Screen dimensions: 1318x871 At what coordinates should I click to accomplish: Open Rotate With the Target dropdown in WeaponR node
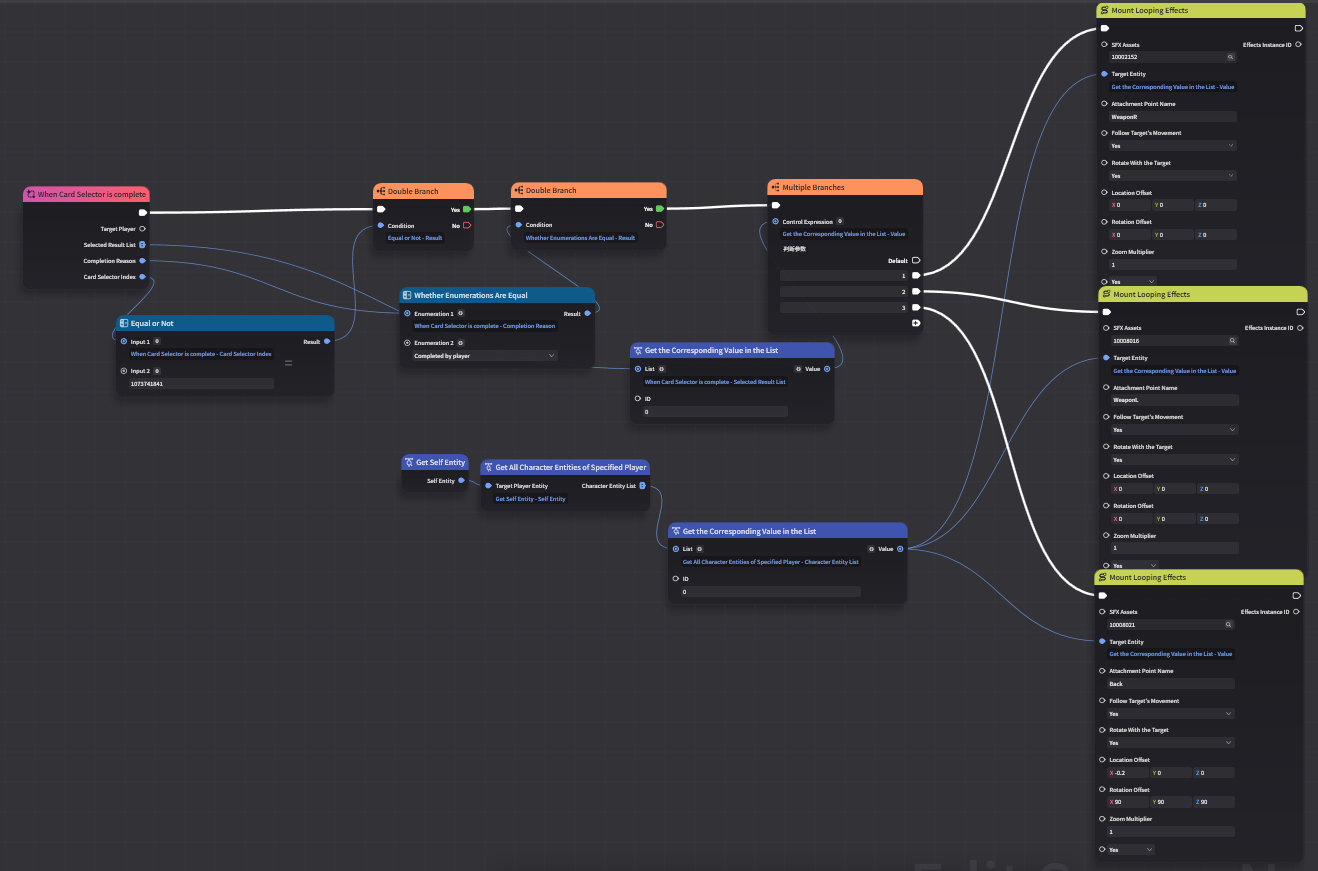coord(1173,175)
